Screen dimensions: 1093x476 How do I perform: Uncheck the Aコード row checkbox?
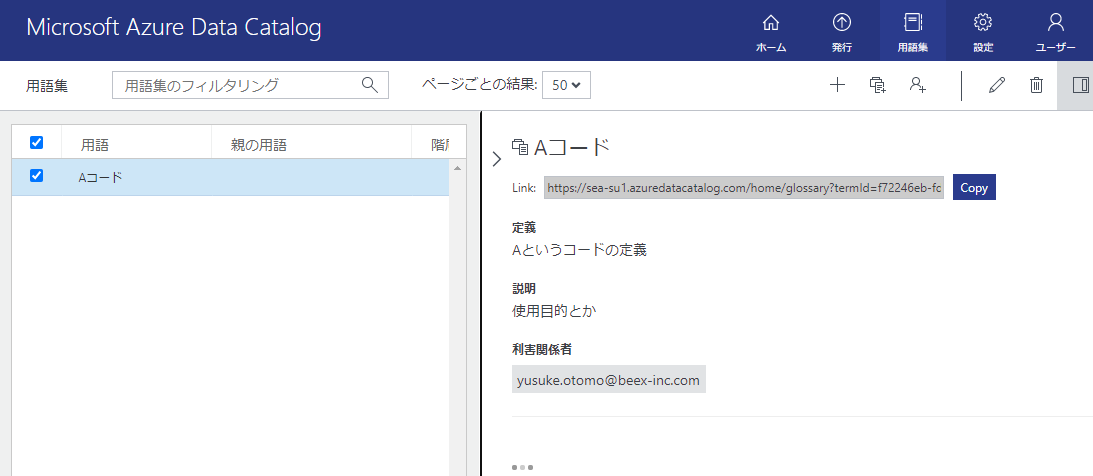37,176
